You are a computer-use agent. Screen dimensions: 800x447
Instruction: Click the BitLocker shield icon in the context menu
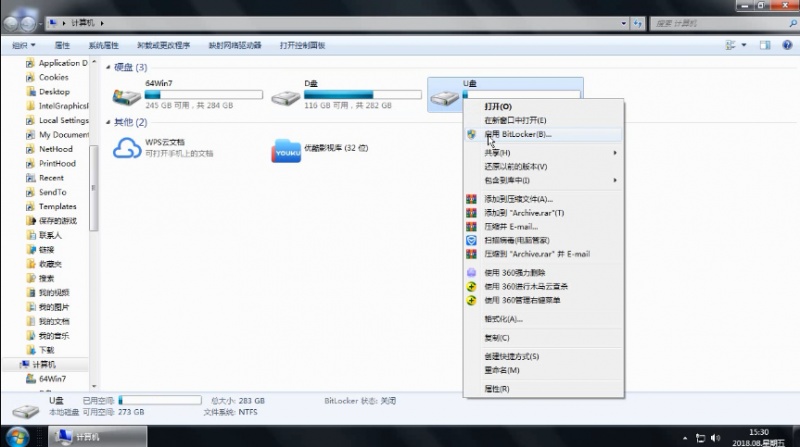pos(471,134)
